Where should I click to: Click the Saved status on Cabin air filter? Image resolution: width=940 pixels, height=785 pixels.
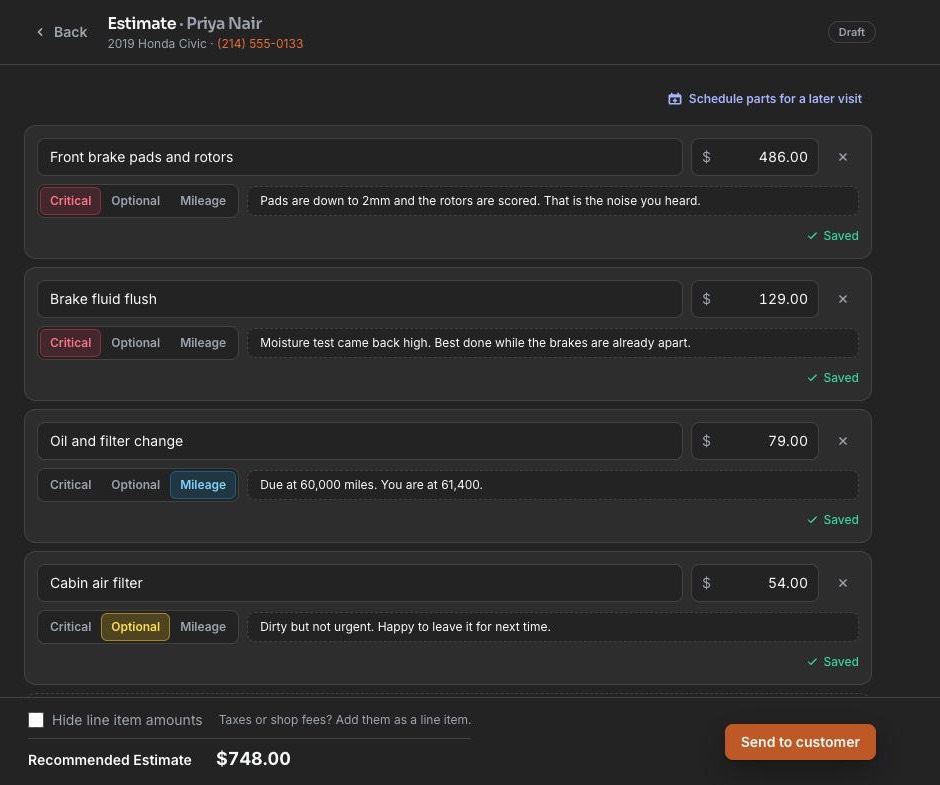(x=833, y=662)
